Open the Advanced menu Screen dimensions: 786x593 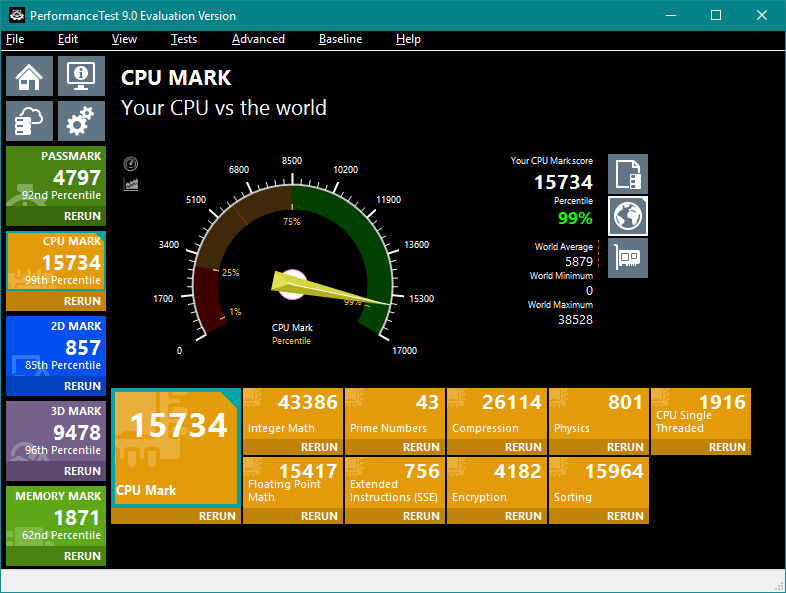click(x=258, y=39)
